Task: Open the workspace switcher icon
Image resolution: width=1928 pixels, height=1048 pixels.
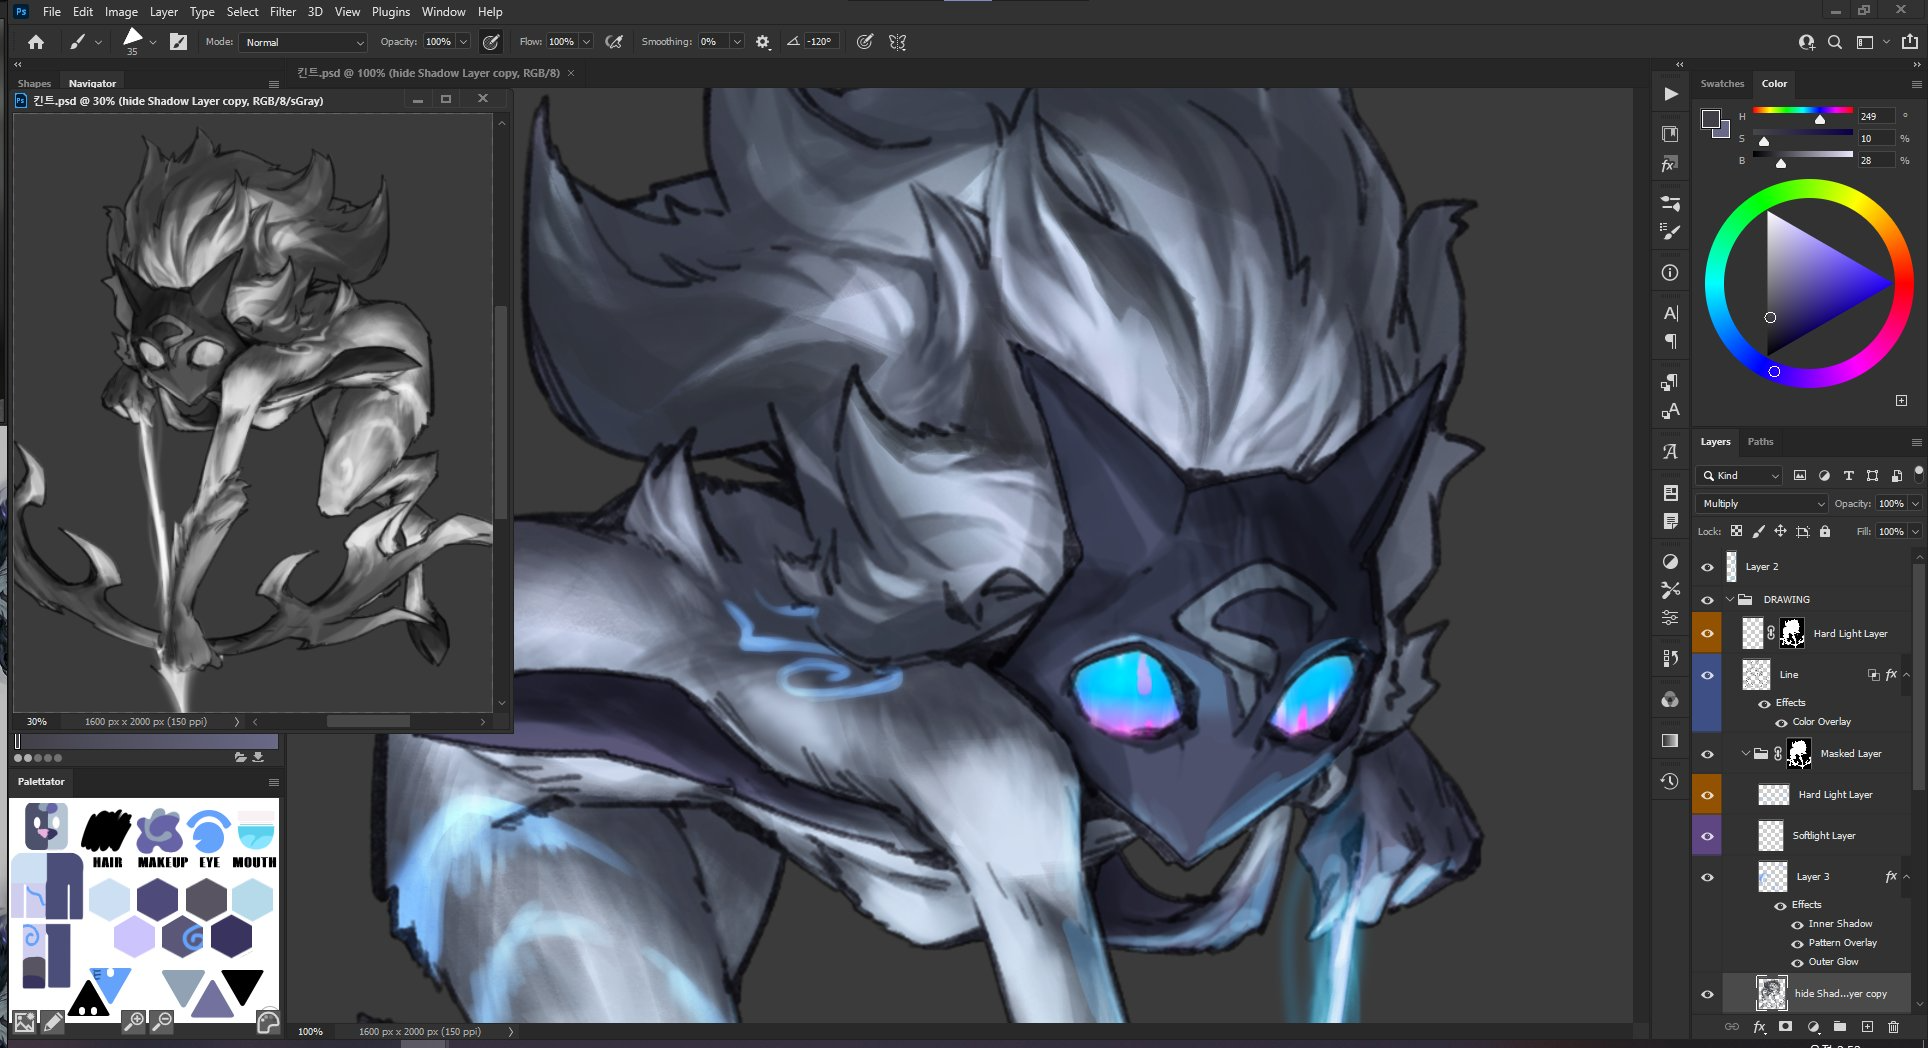Action: (1865, 42)
